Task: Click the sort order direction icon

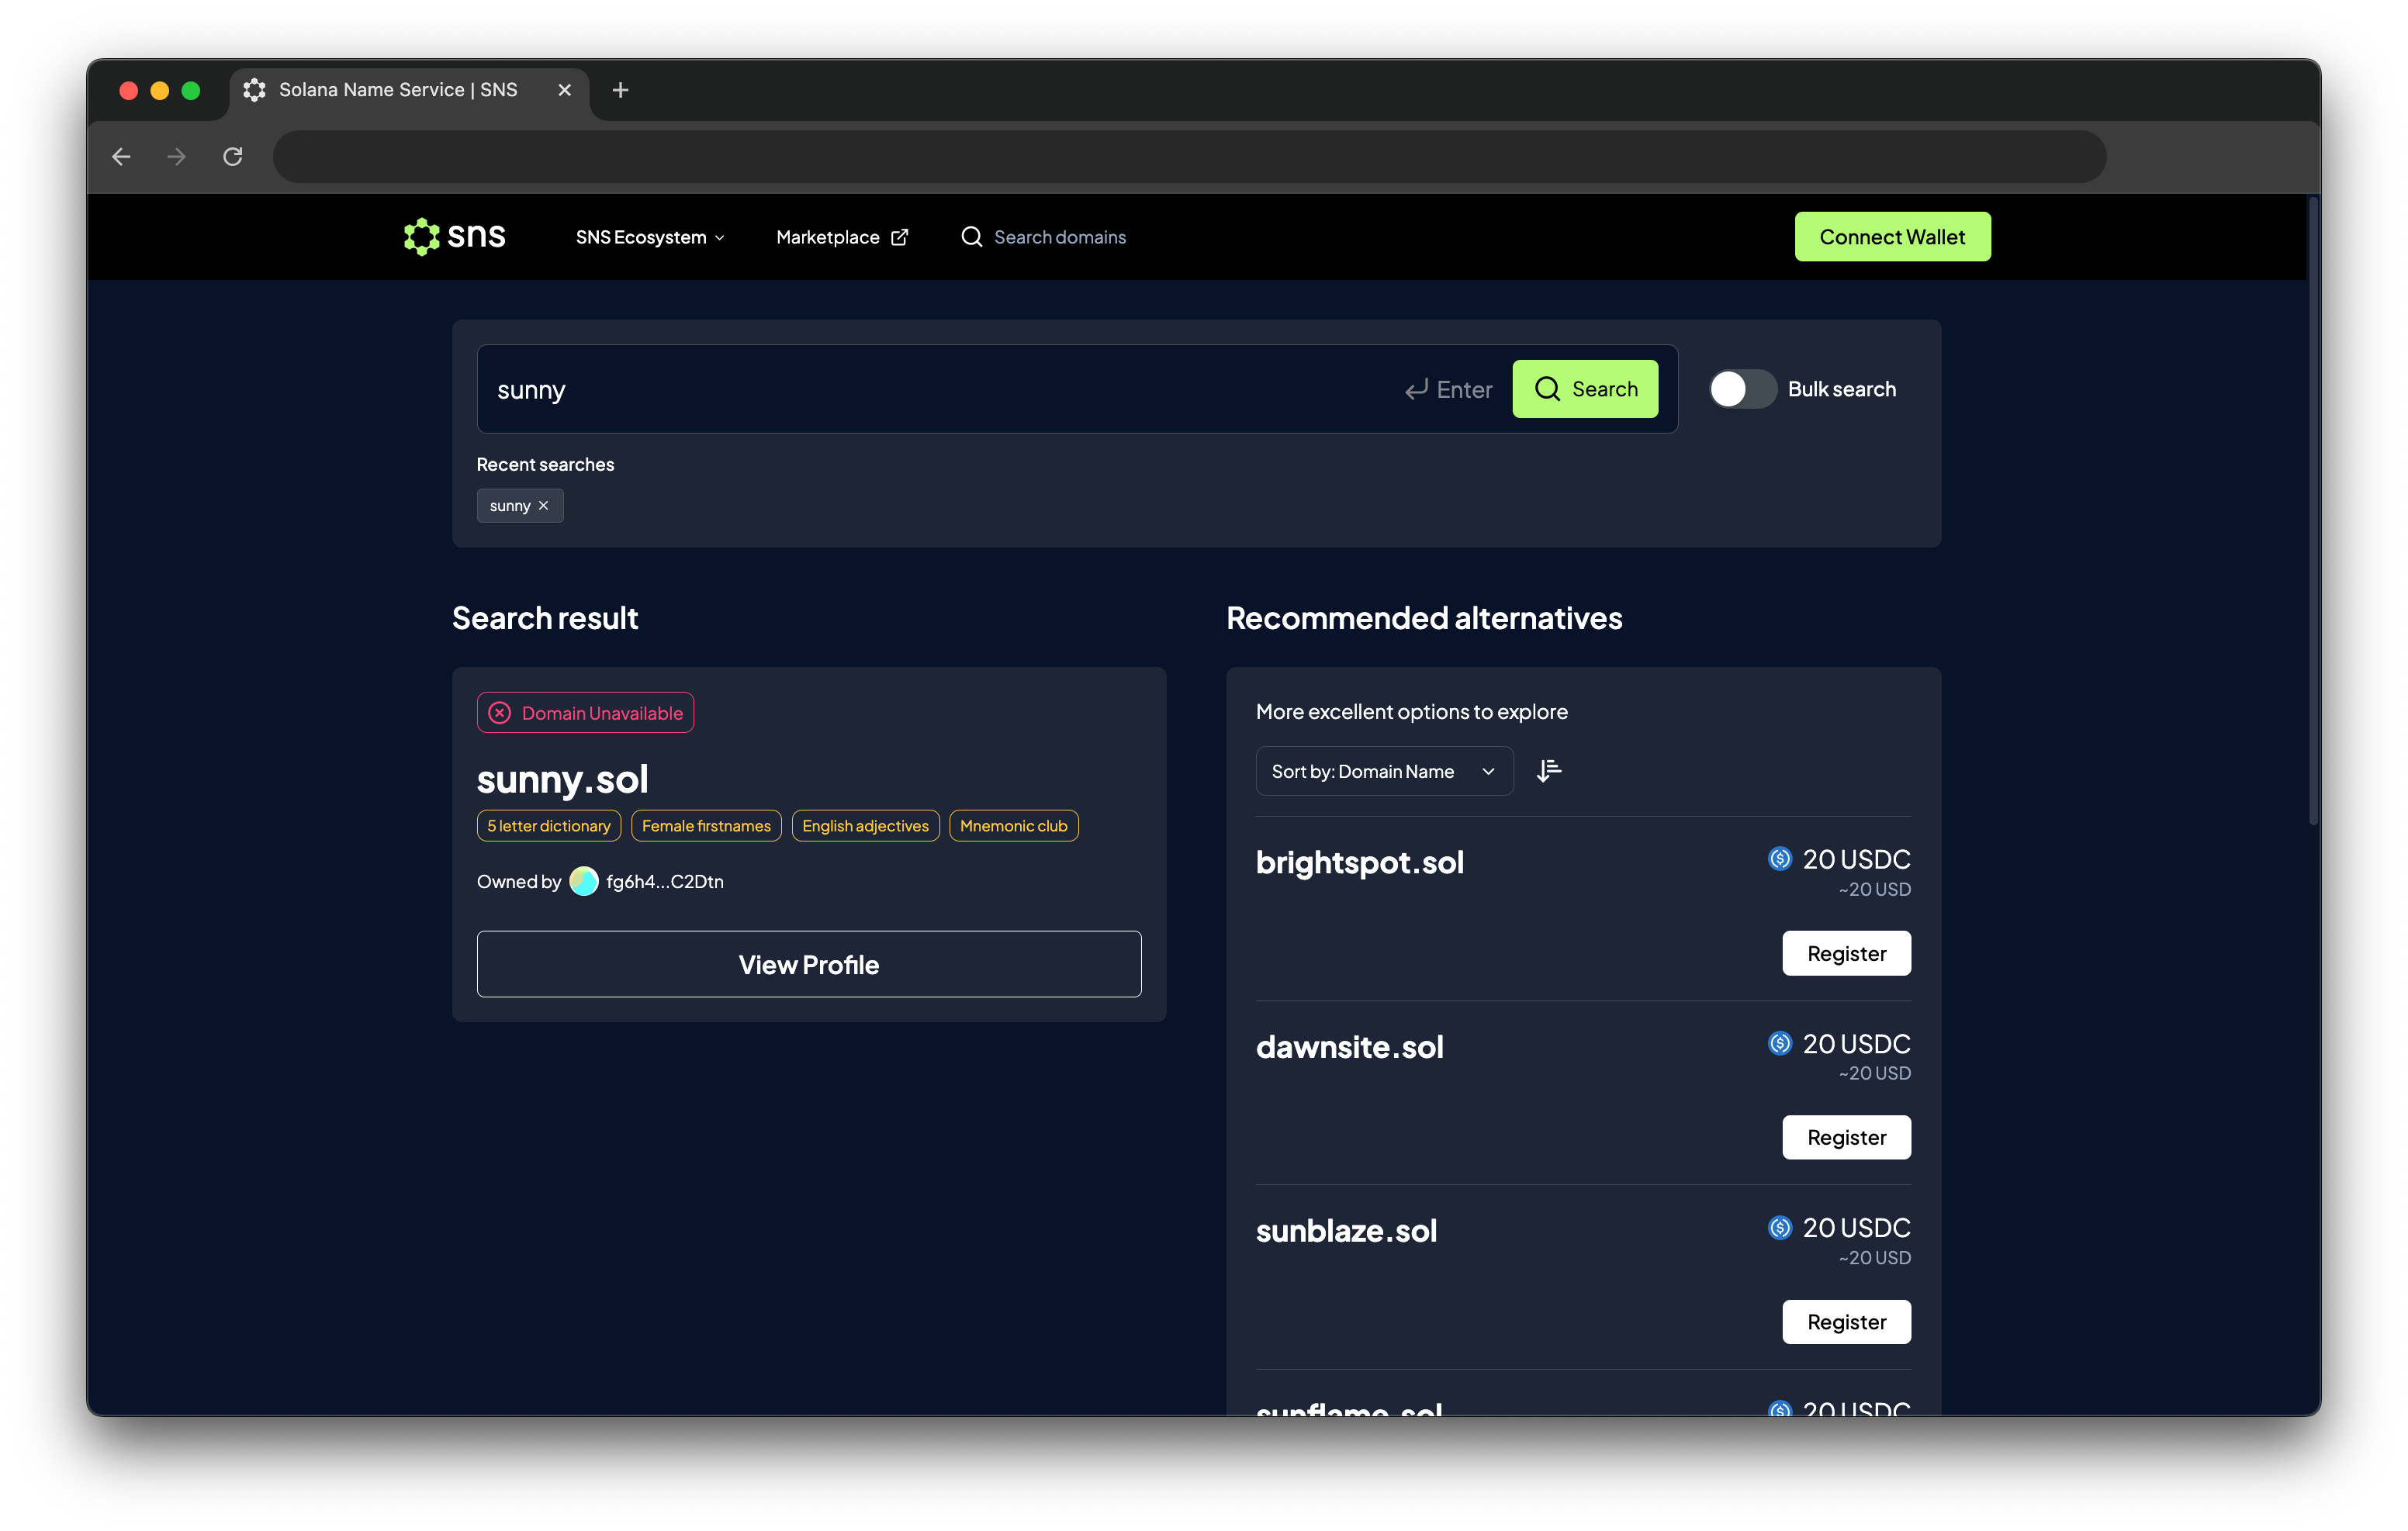Action: coord(1548,771)
